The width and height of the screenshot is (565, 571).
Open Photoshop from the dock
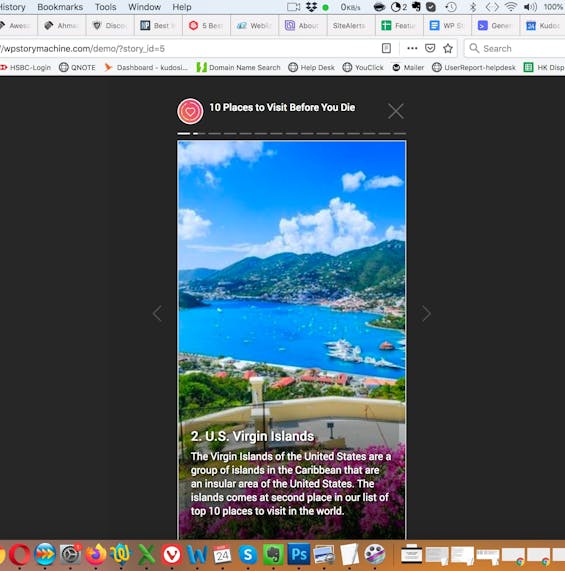(x=299, y=555)
